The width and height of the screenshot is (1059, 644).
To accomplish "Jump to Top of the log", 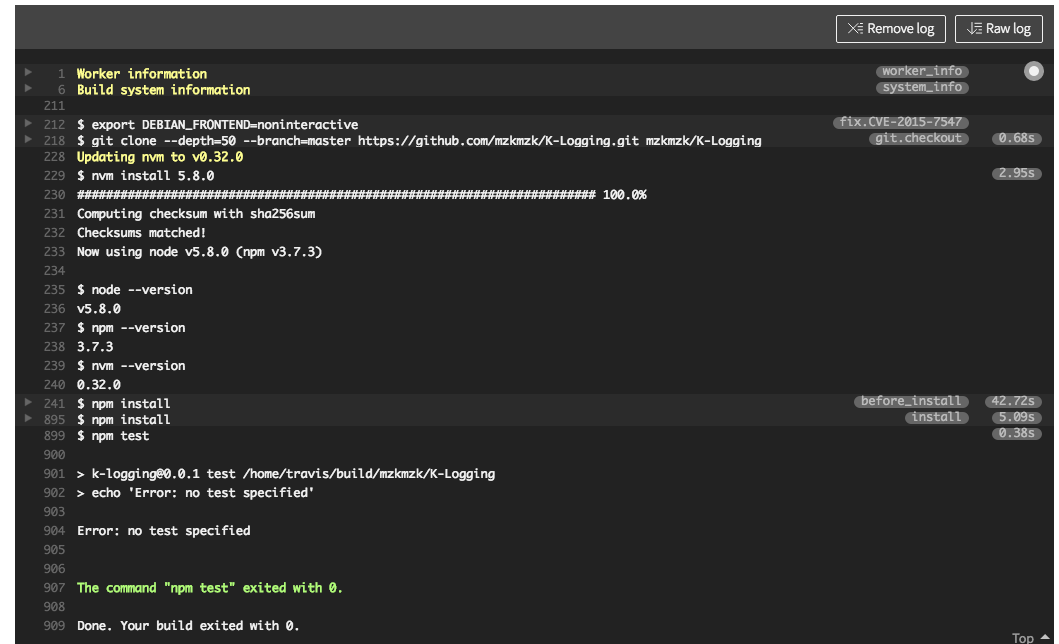I will click(1030, 637).
